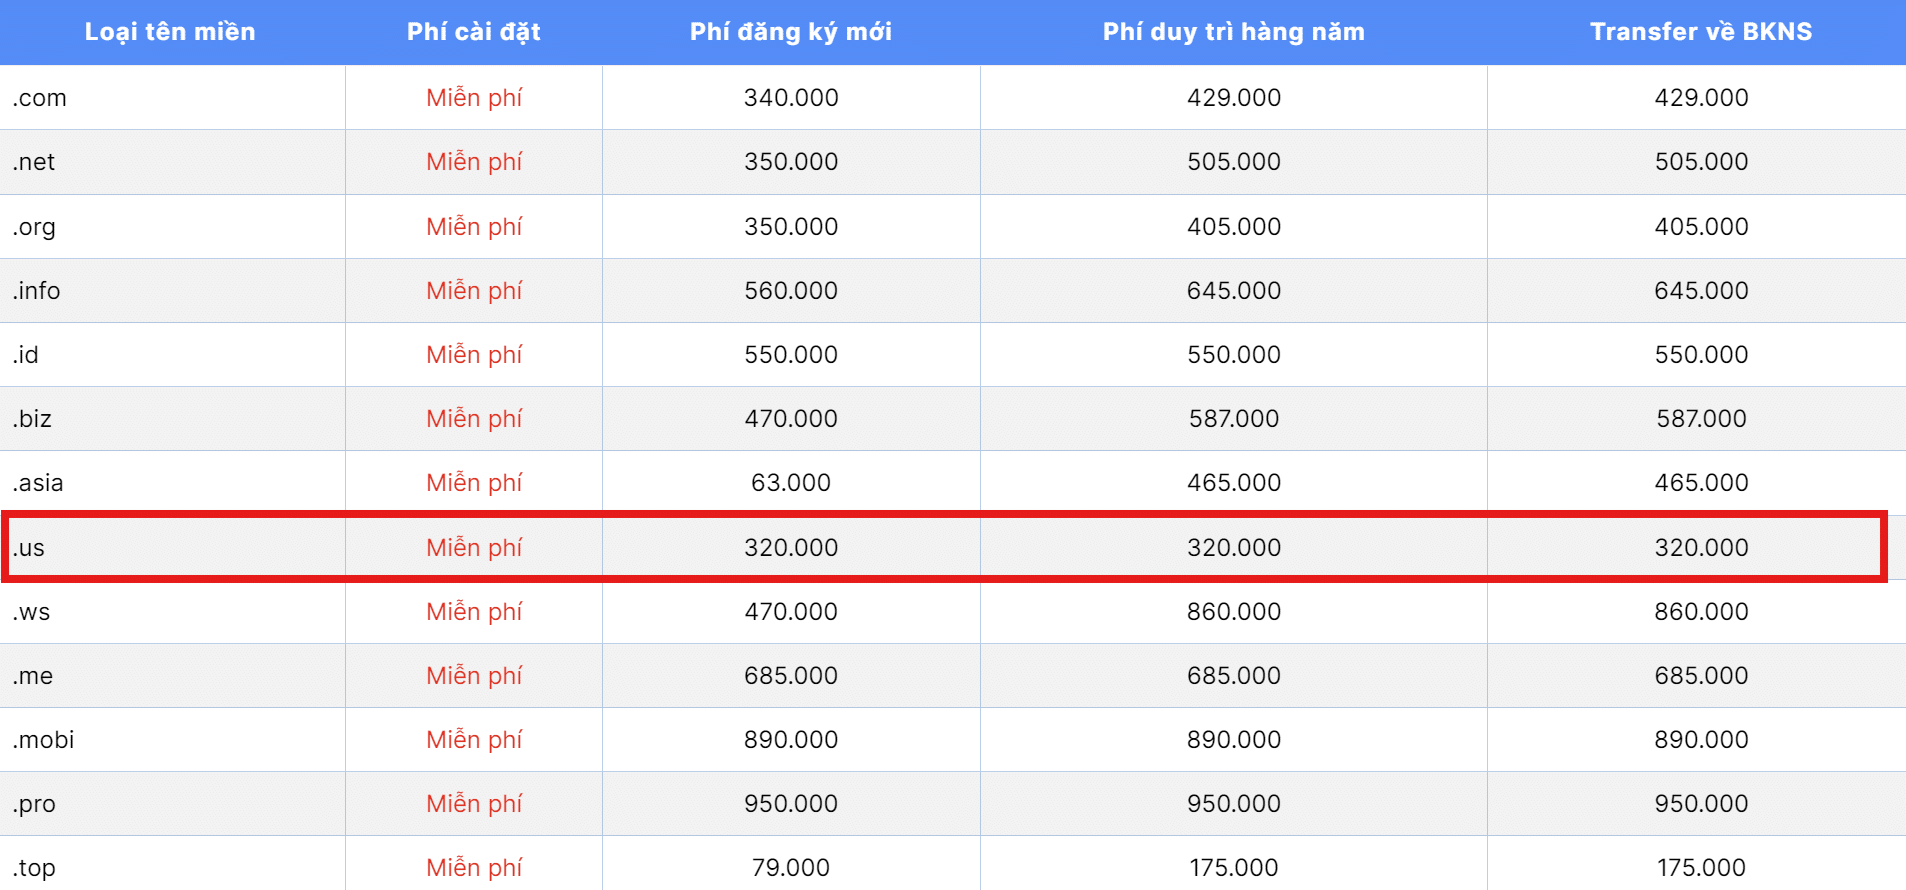Screen dimensions: 1906x890
Task: Click the .me domain name cell
Action: [33, 676]
